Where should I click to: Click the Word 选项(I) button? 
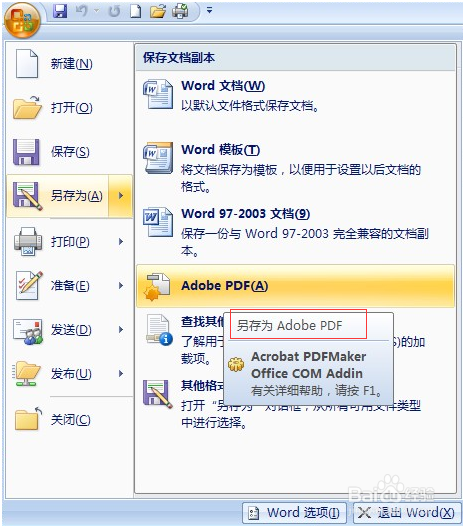coord(294,513)
